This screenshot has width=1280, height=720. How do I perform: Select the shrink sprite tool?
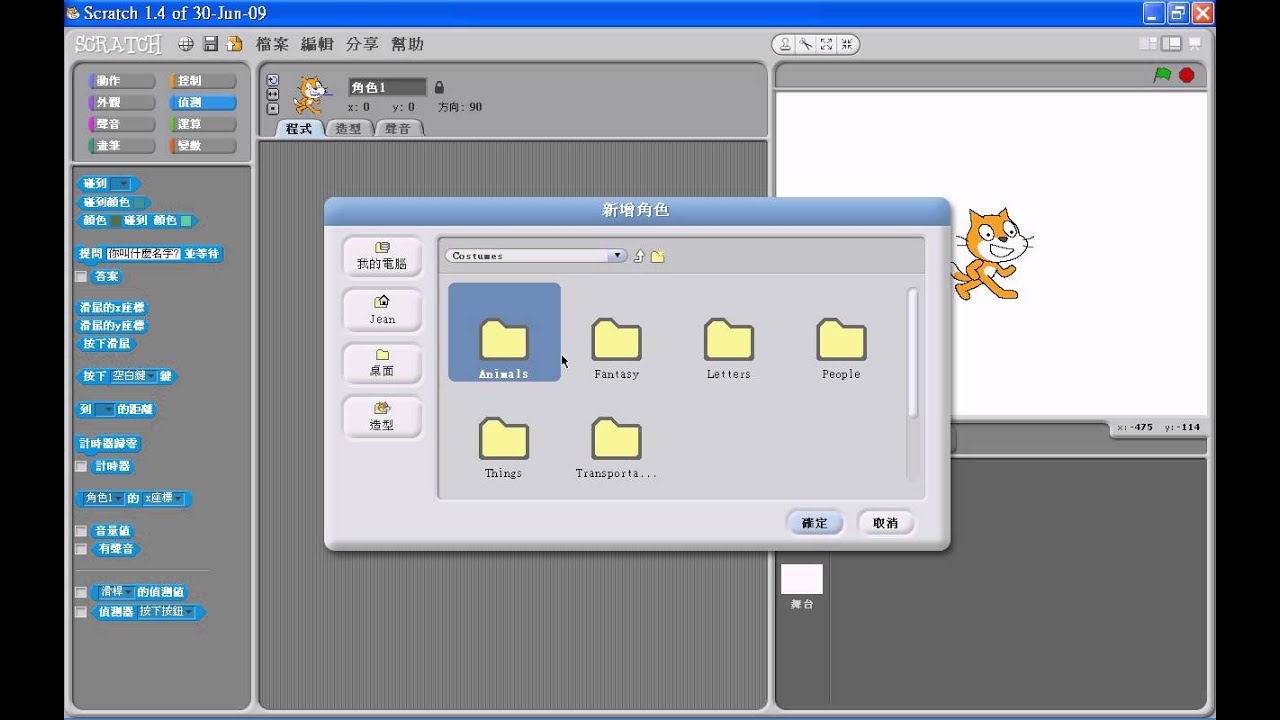pos(847,44)
